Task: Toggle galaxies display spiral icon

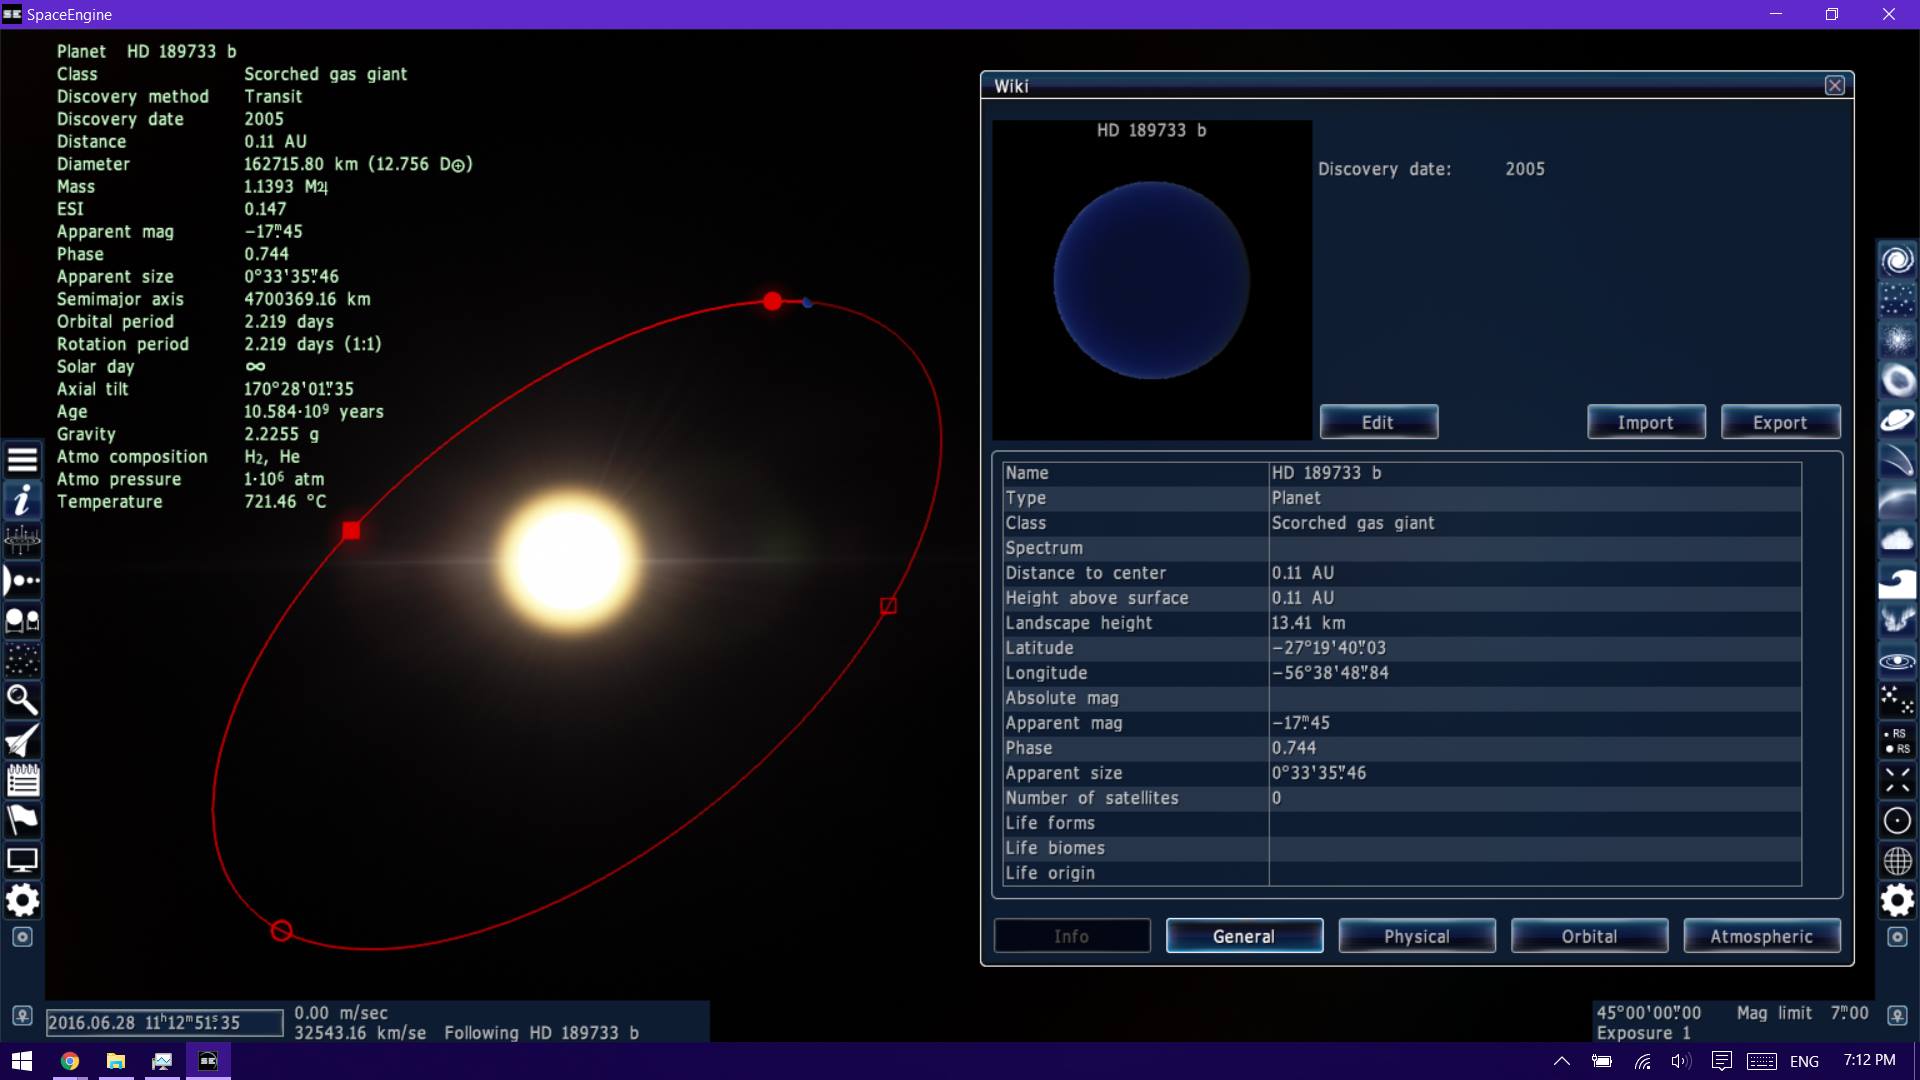Action: click(1897, 260)
